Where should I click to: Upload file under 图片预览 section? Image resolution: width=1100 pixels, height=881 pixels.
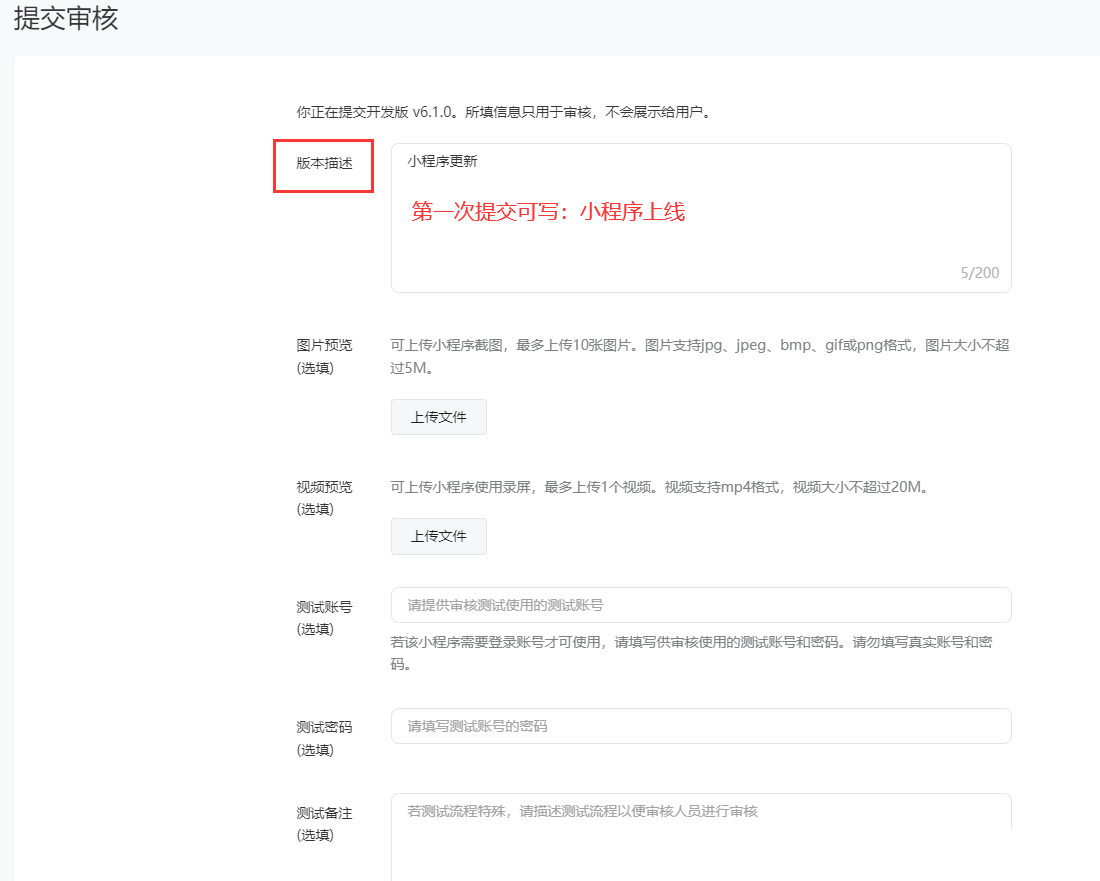click(438, 417)
